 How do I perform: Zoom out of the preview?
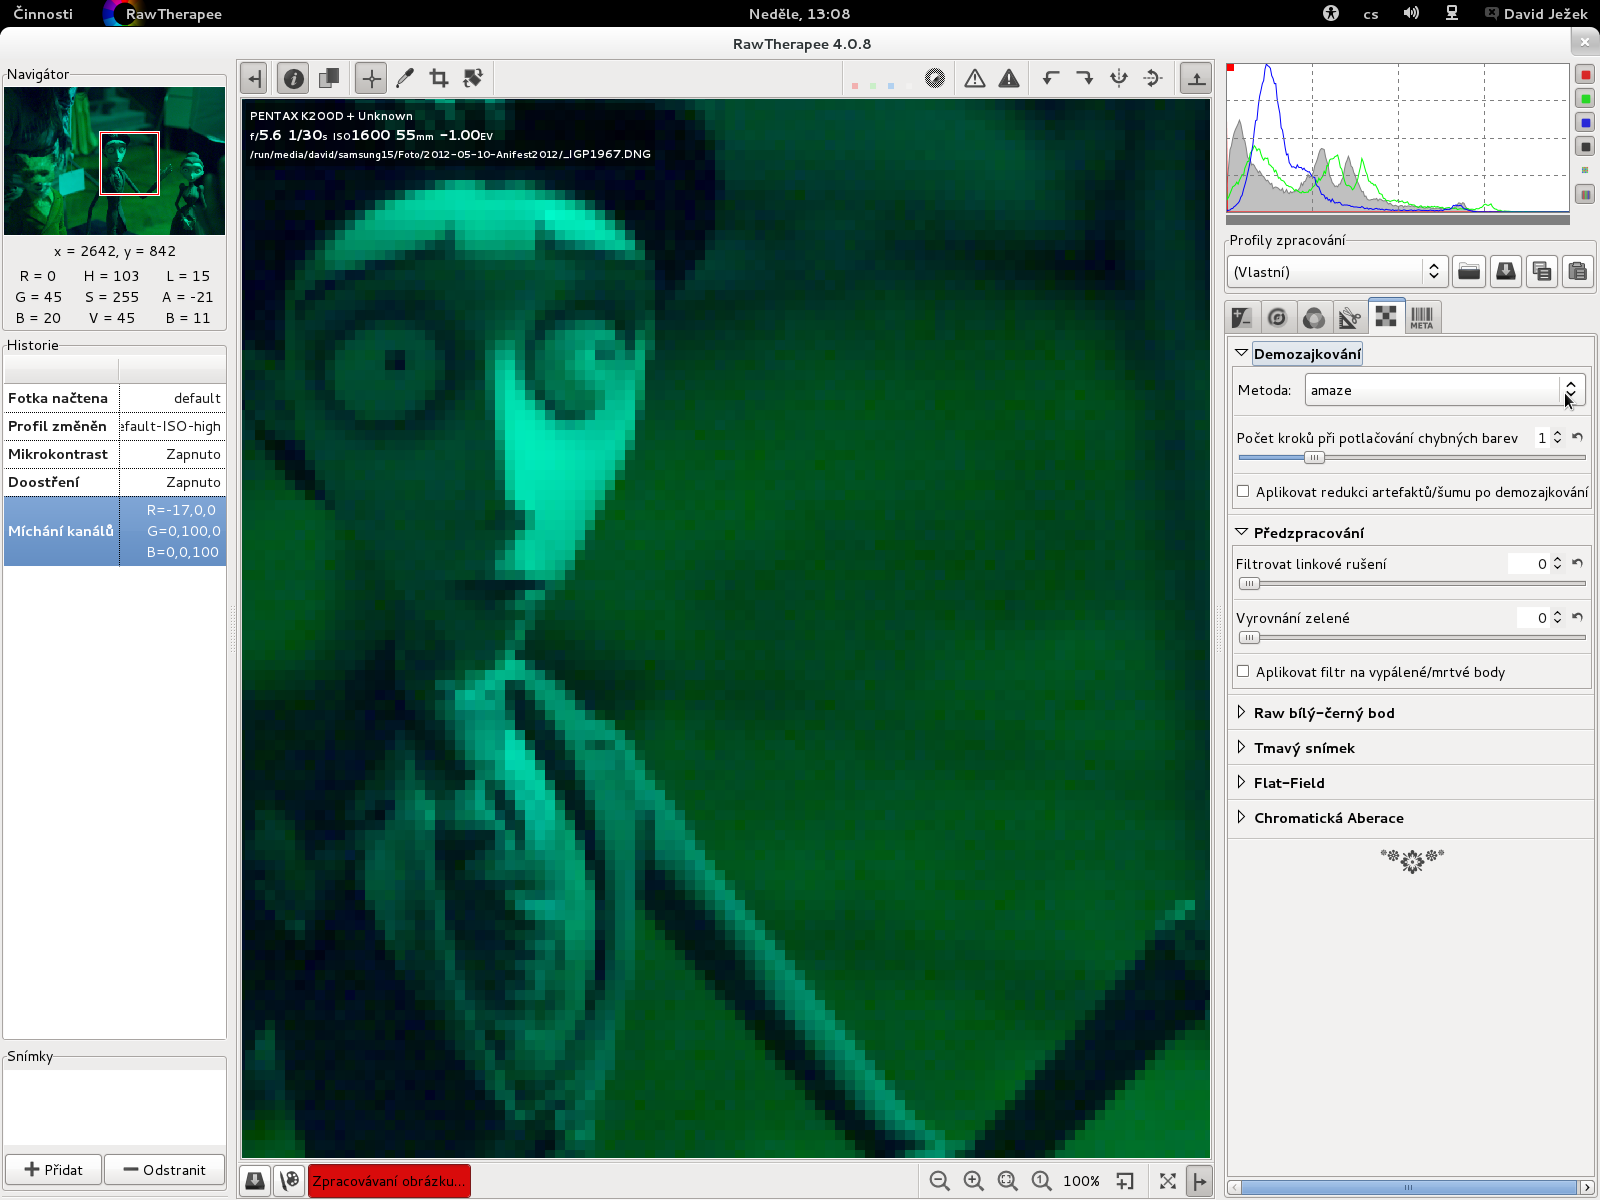[939, 1181]
